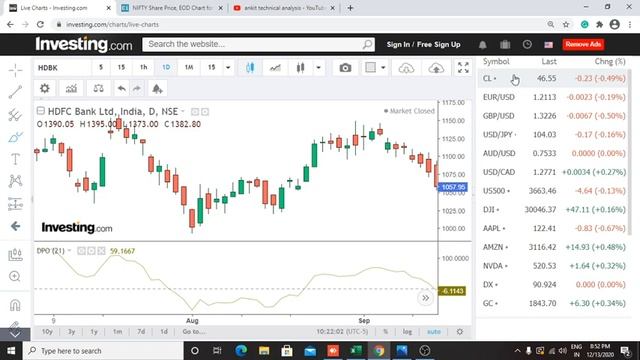Toggle the percent scale
This screenshot has width=640, height=360.
[385, 332]
